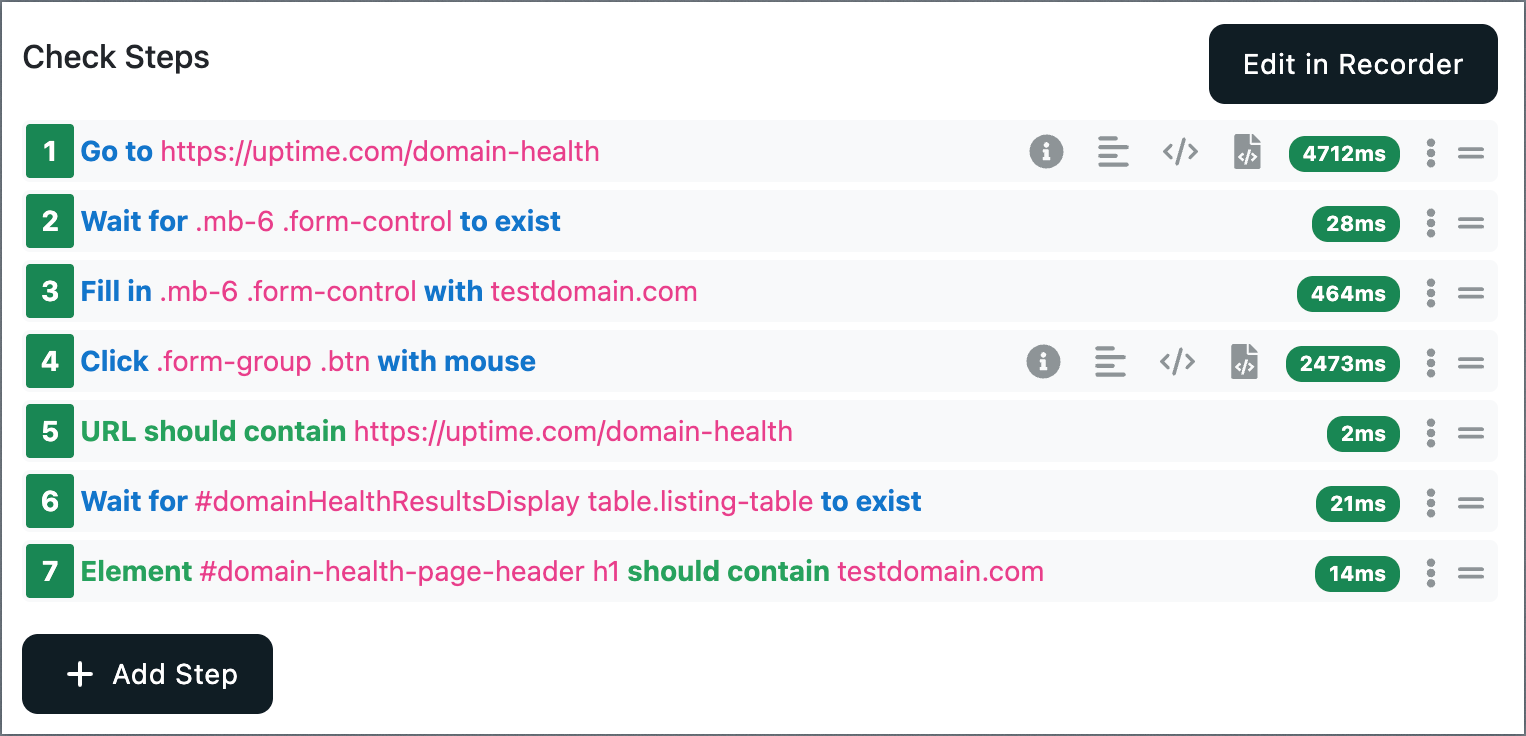
Task: View code brackets icon on step 4
Action: pyautogui.click(x=1177, y=362)
